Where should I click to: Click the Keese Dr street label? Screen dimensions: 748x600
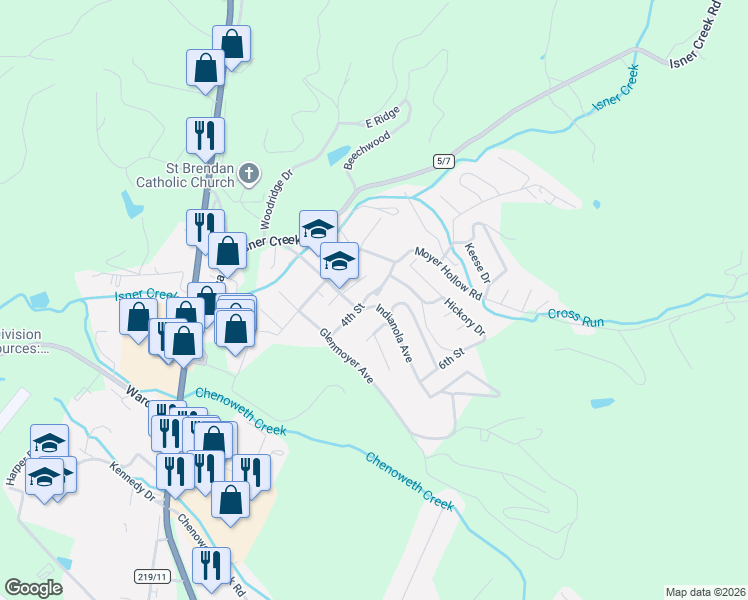click(x=478, y=263)
